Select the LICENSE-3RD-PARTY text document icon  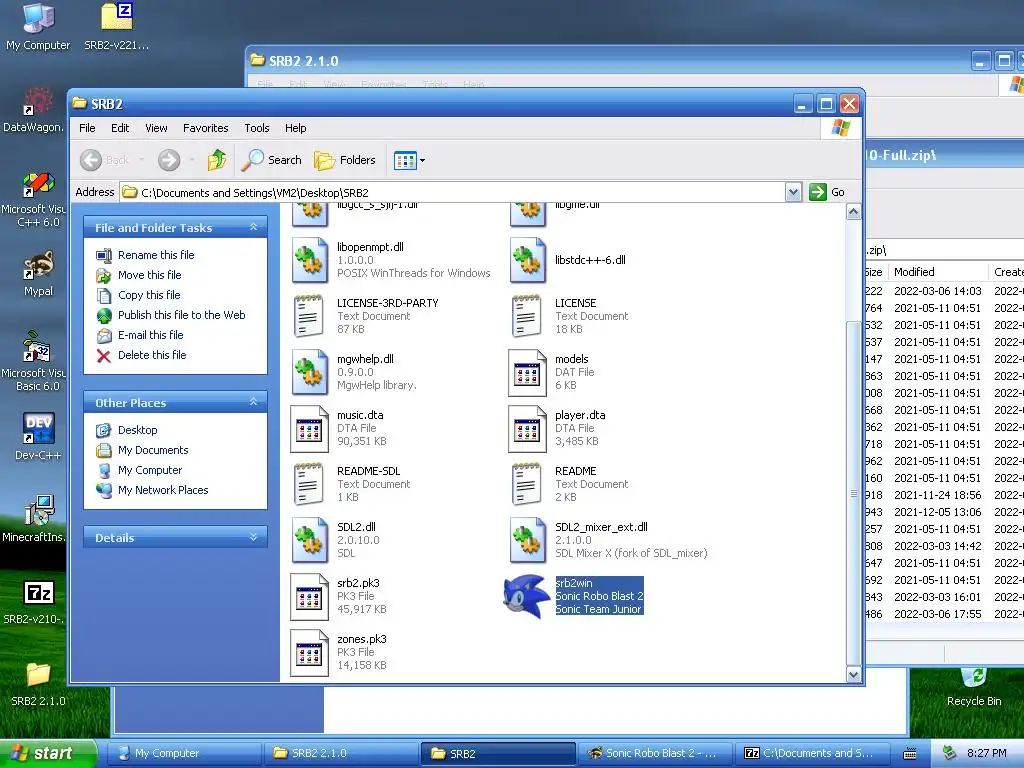[x=310, y=316]
